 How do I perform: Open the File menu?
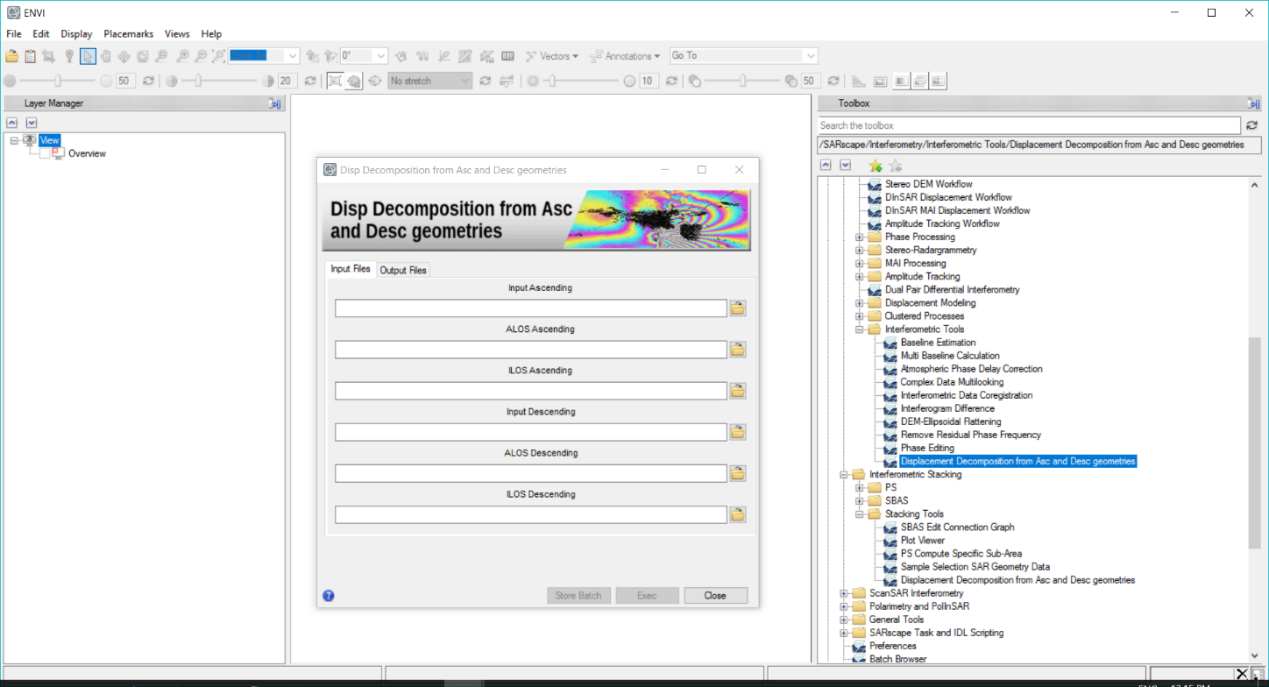(x=14, y=34)
